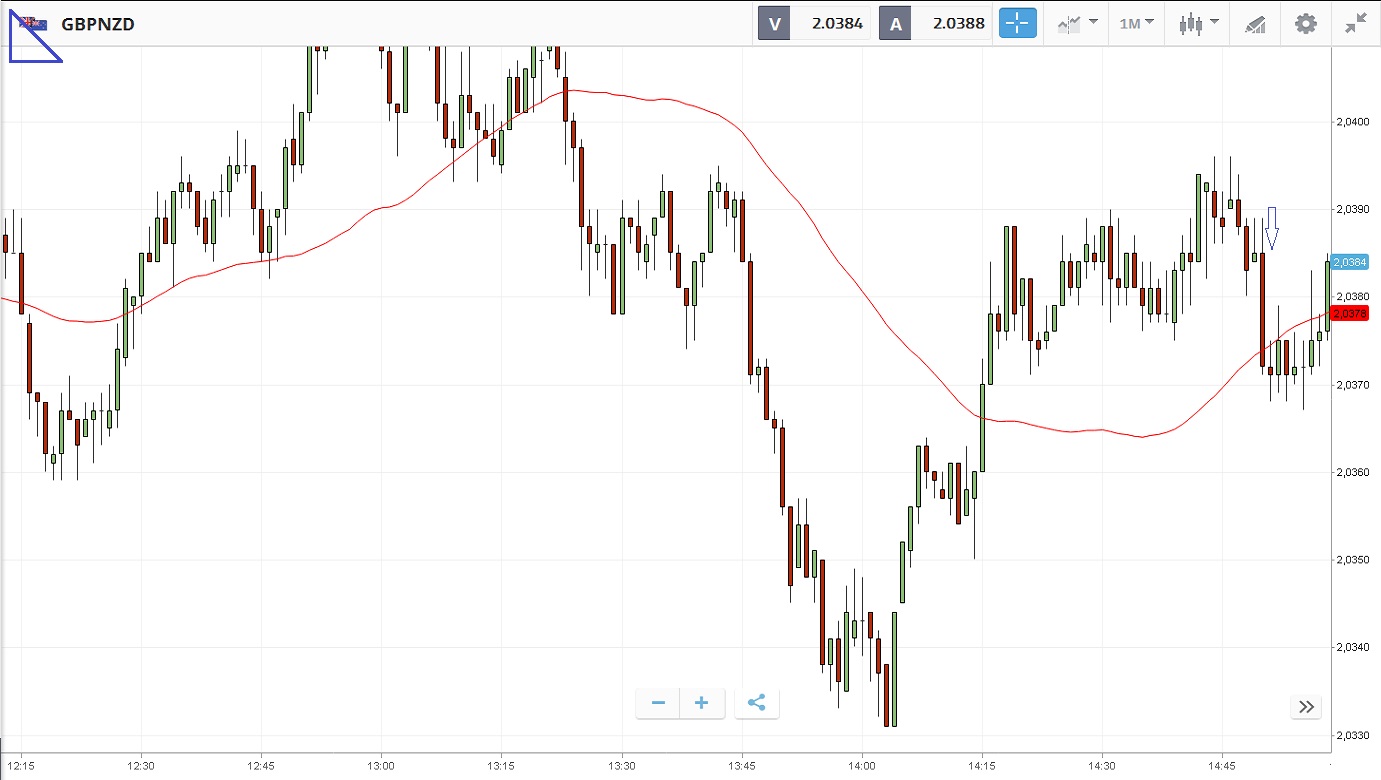Zoom out with the minus button
The image size is (1381, 780).
(658, 703)
